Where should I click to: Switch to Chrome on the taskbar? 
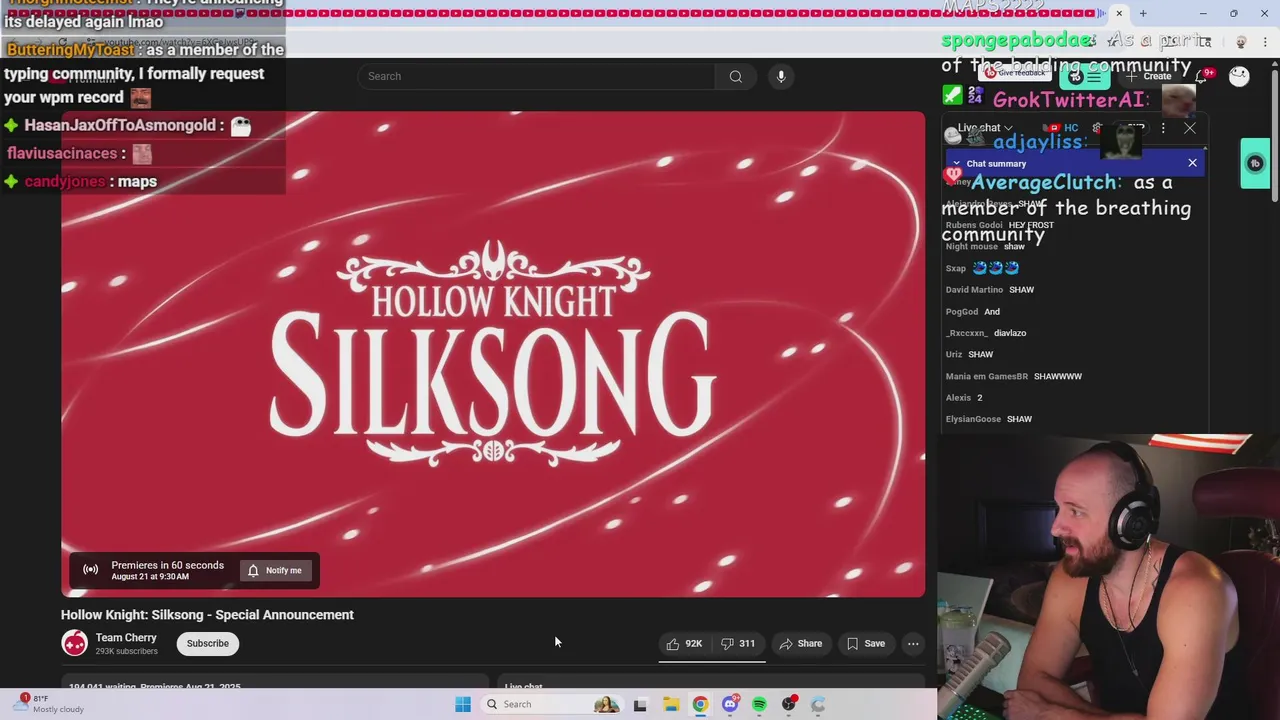pyautogui.click(x=700, y=704)
